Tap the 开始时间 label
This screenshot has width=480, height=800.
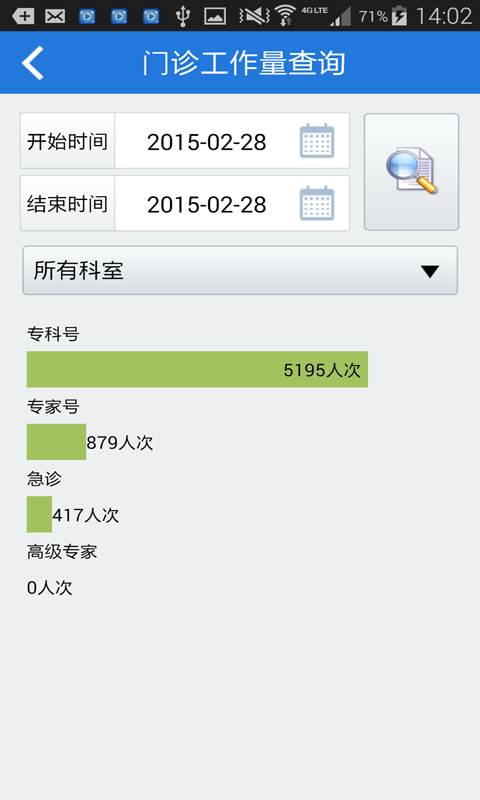(67, 141)
